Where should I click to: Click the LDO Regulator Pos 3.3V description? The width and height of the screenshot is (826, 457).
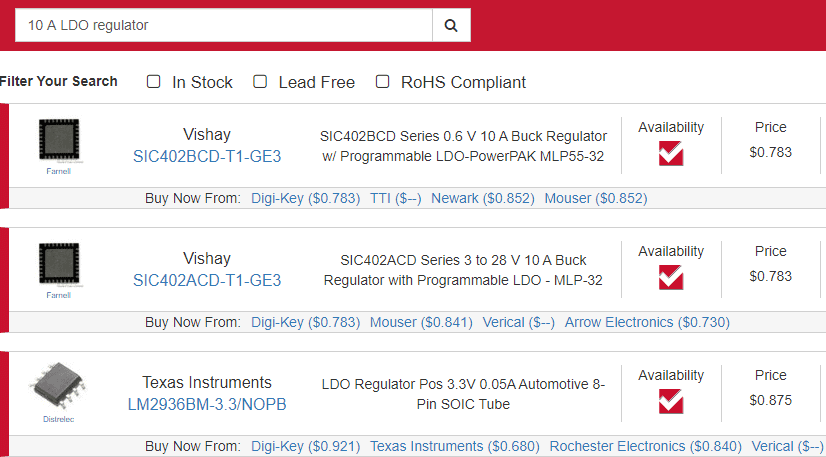(463, 394)
